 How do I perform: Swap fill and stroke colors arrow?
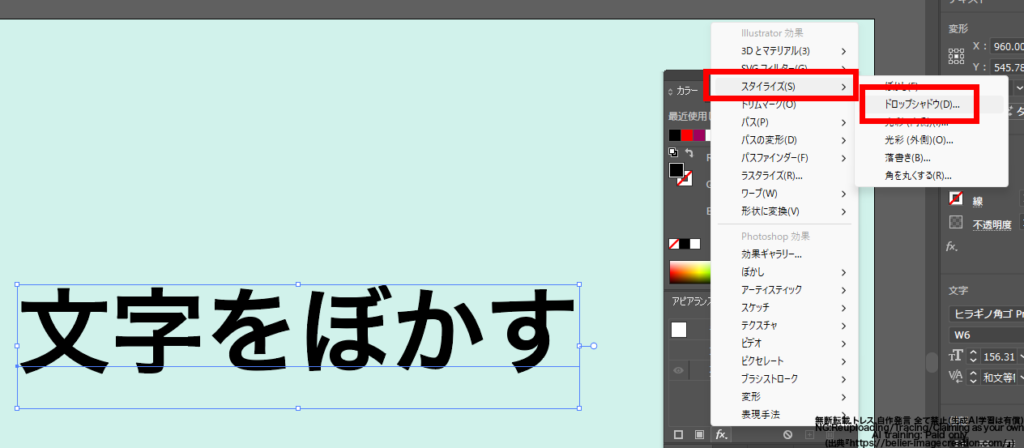688,153
